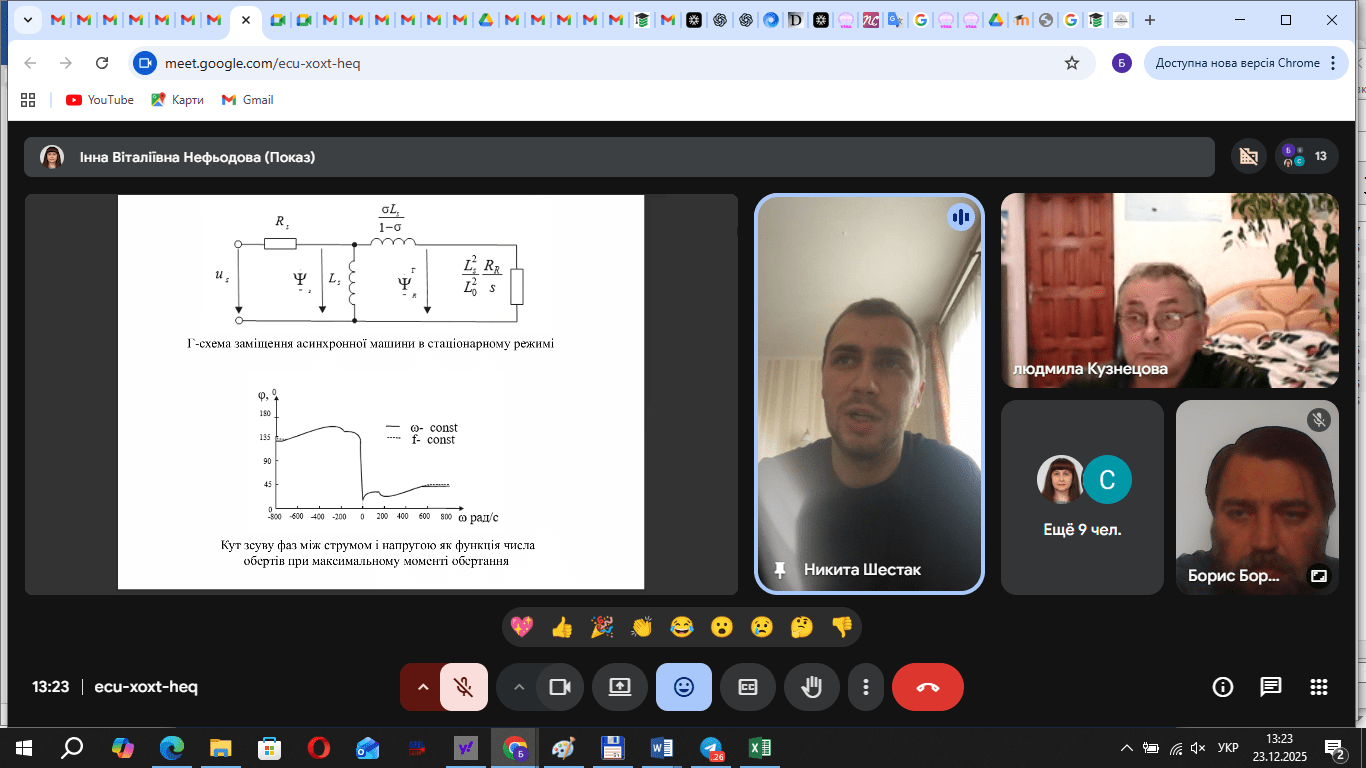
Task: Open the YouTube bookmark
Action: [x=100, y=100]
